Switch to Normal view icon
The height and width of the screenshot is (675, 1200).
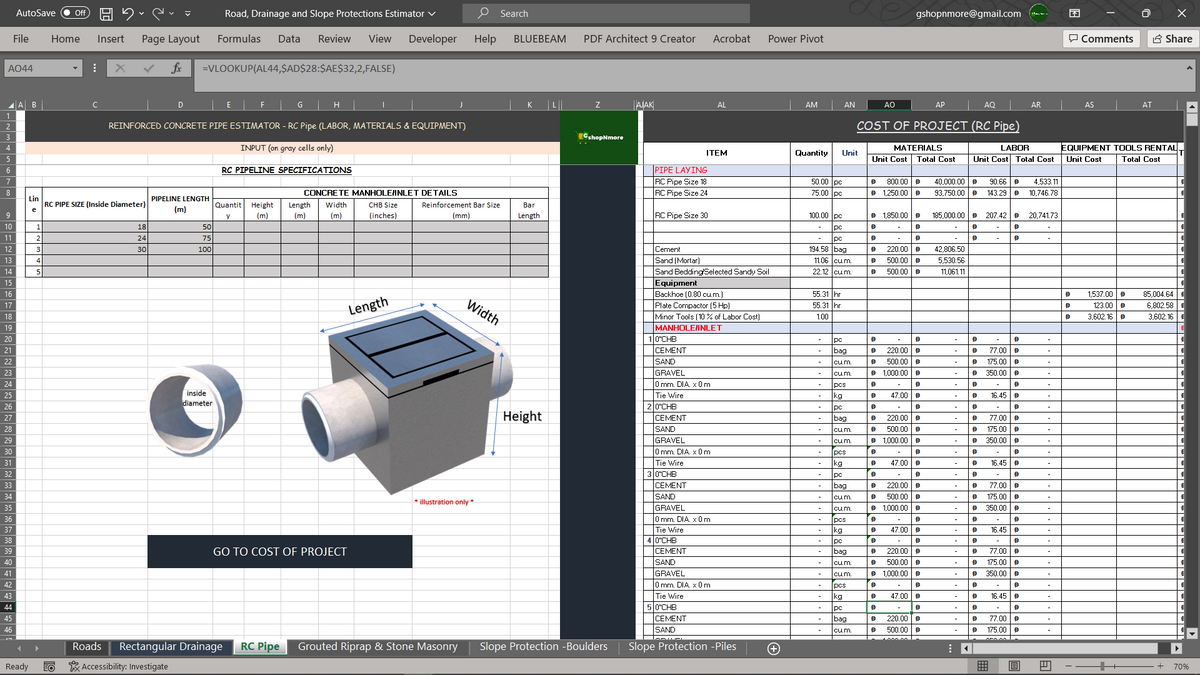[x=983, y=666]
